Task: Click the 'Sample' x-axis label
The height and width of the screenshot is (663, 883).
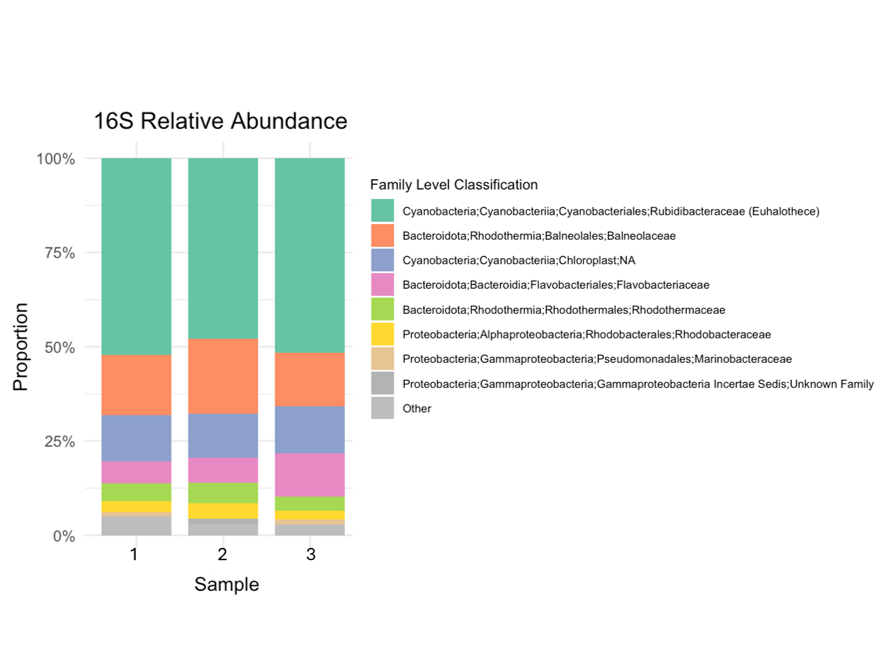Action: click(226, 585)
